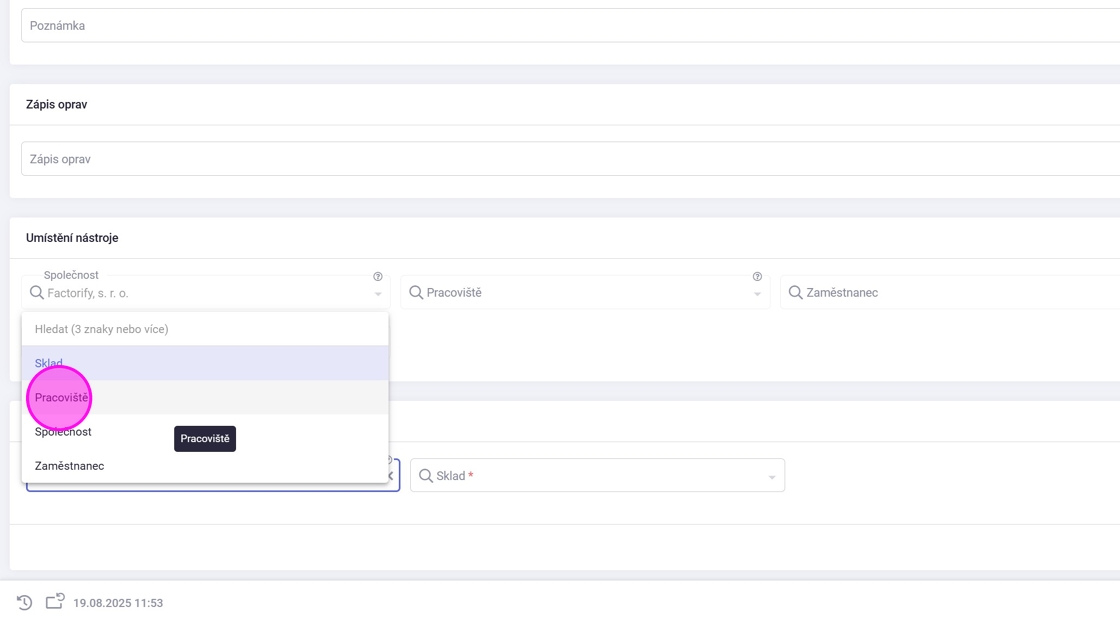Select Sklad option in dropdown list

click(x=49, y=363)
